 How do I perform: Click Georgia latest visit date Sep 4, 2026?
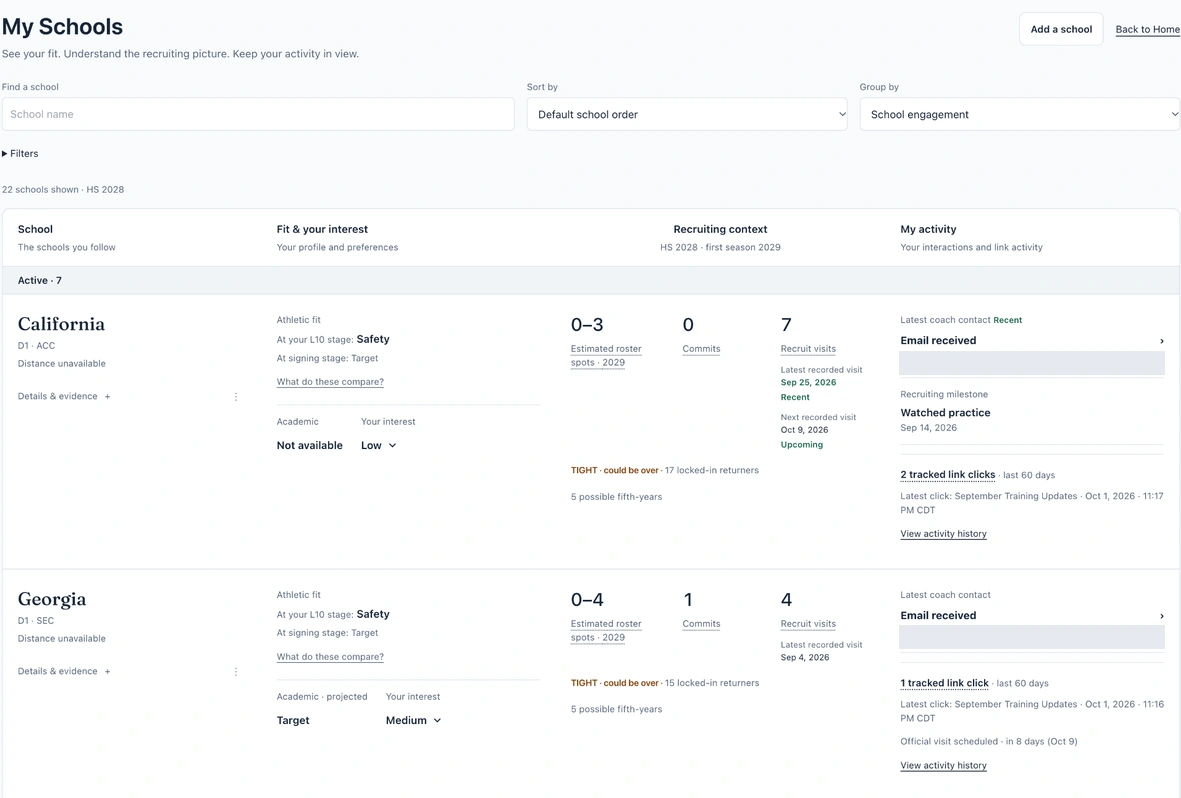(805, 658)
